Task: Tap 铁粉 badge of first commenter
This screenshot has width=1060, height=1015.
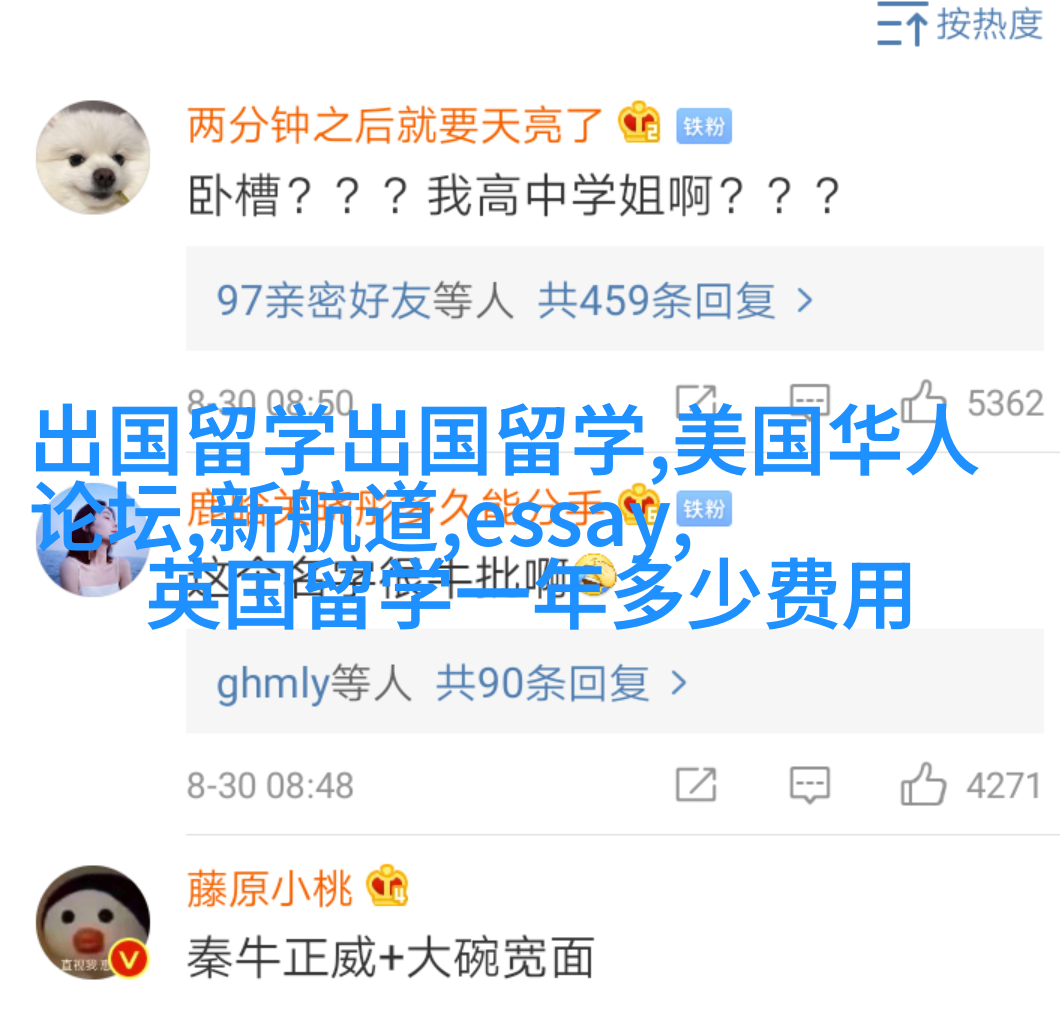Action: pyautogui.click(x=704, y=126)
